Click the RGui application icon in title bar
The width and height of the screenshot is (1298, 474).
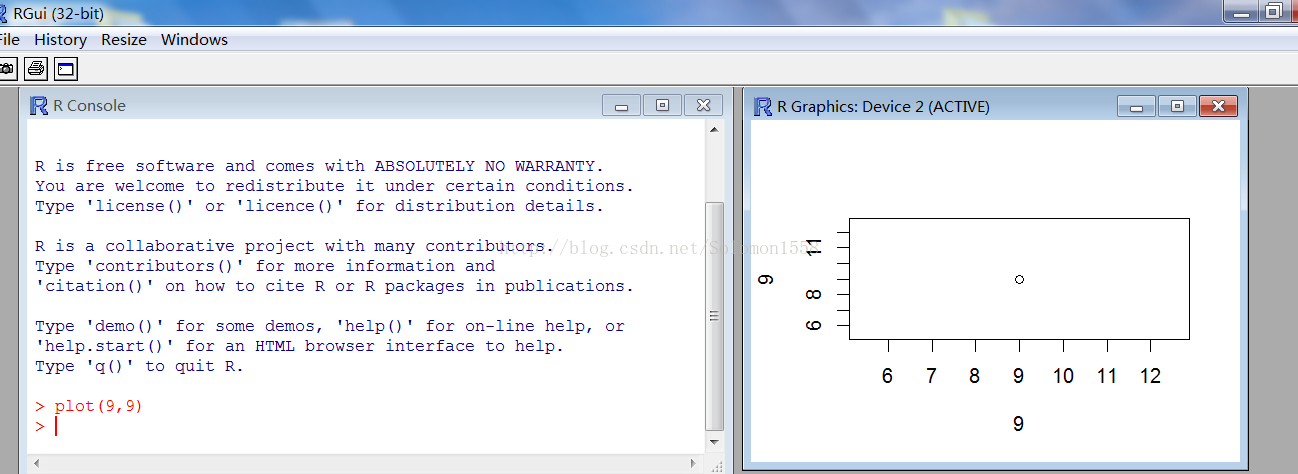(4, 12)
